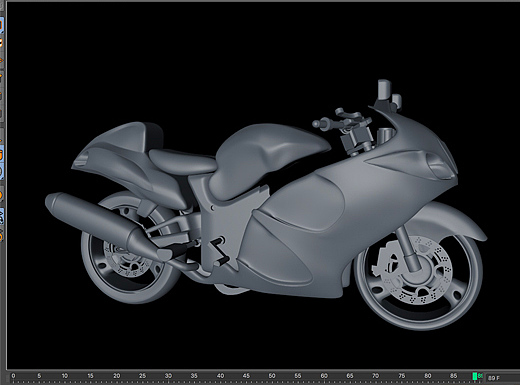This screenshot has width=520, height=385.
Task: Jump to frame 60 on the timeline ruler
Action: coord(324,376)
